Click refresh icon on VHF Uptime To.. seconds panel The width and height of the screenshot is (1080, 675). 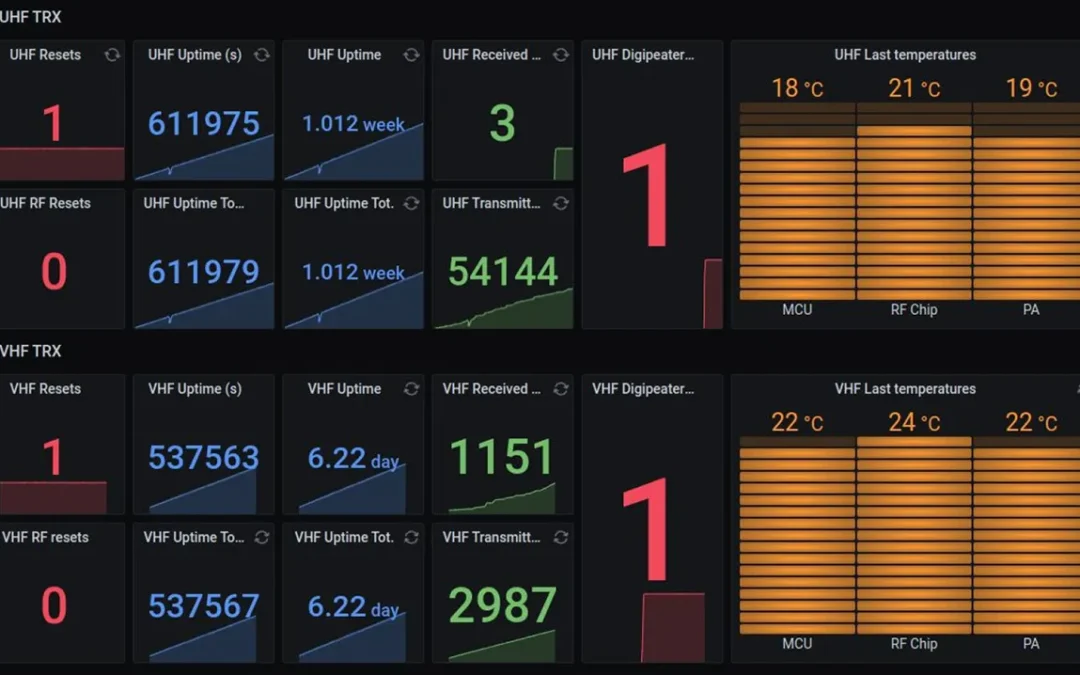[262, 537]
